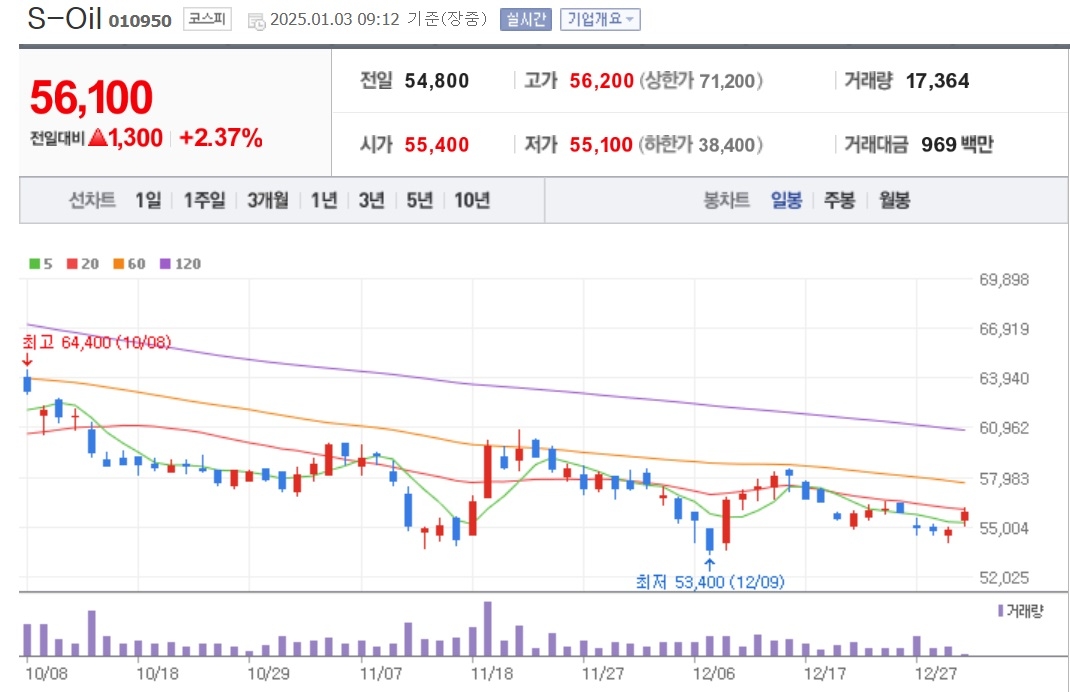Screen dimensions: 1070x692
Task: Click the orange 60-day moving average swatch
Action: pyautogui.click(x=119, y=263)
